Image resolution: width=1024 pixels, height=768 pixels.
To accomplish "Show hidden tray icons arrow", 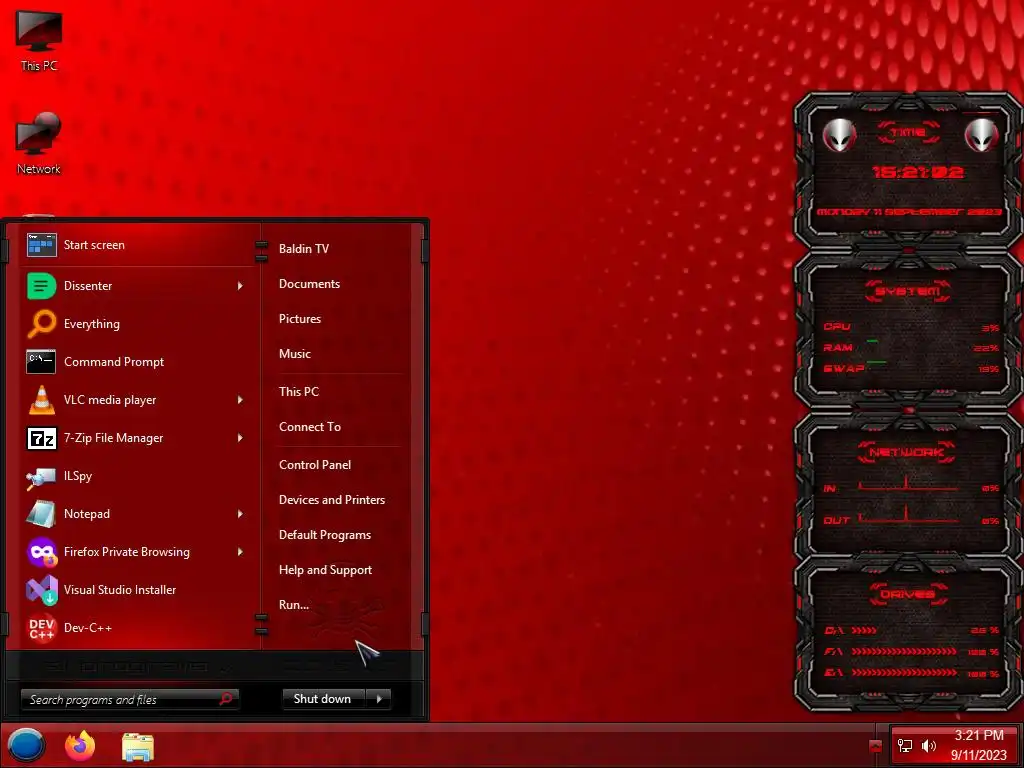I will (x=875, y=746).
